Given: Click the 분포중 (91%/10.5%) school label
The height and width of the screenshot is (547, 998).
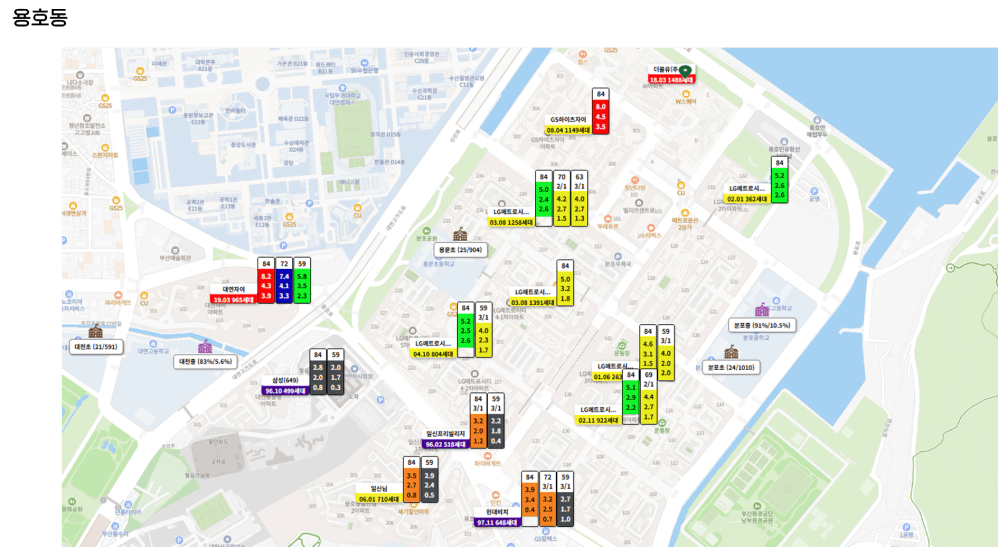Looking at the screenshot, I should click(x=762, y=325).
